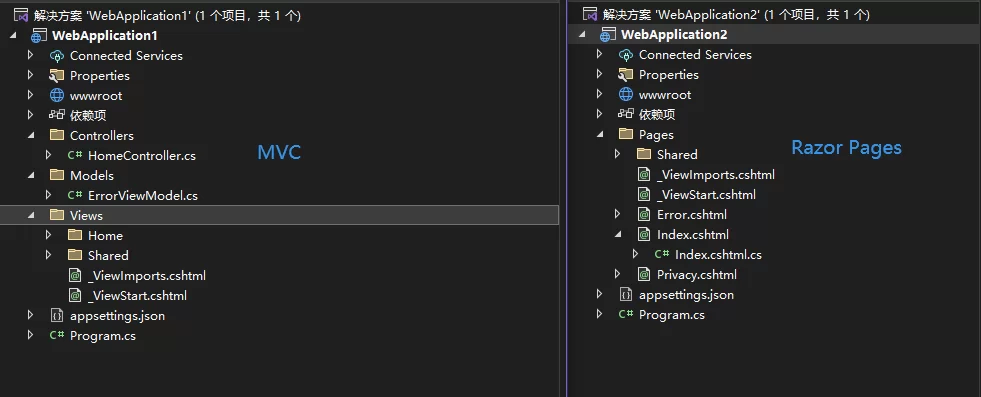The image size is (981, 397).
Task: Select Properties in WebApplication2
Action: pos(669,74)
